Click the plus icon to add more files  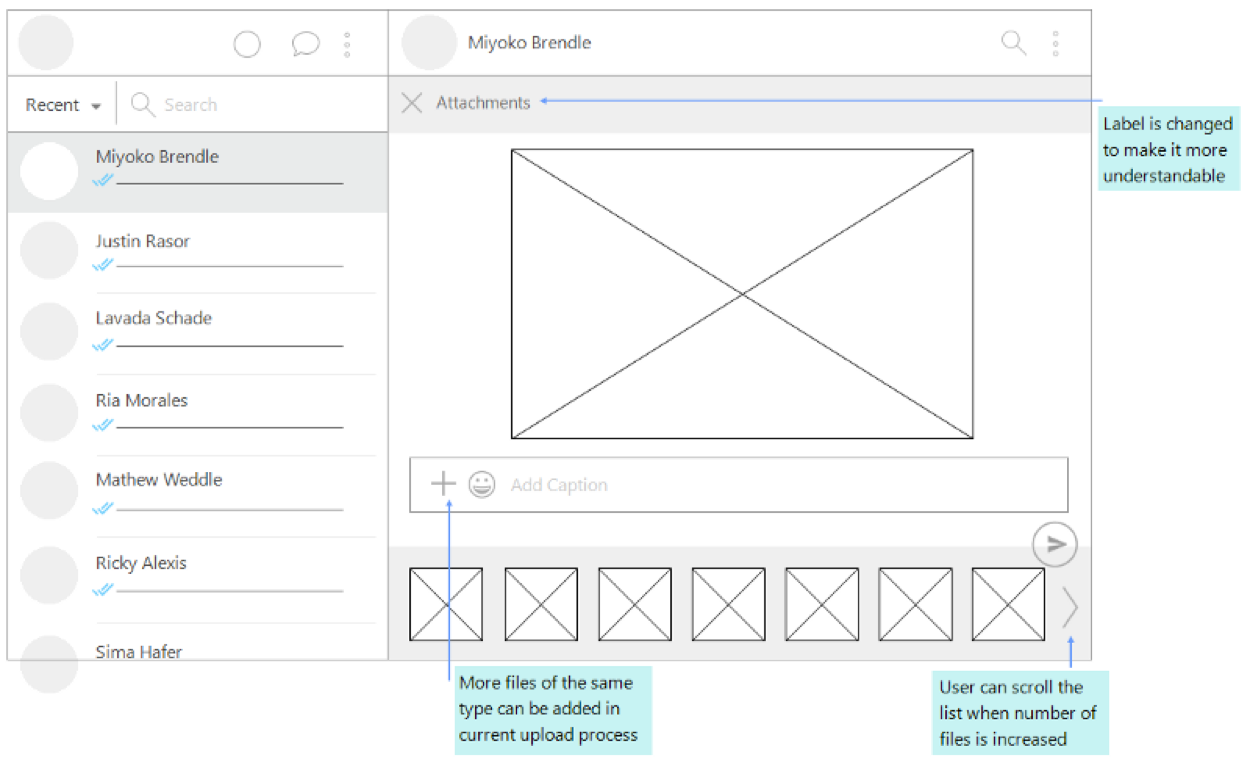click(442, 485)
